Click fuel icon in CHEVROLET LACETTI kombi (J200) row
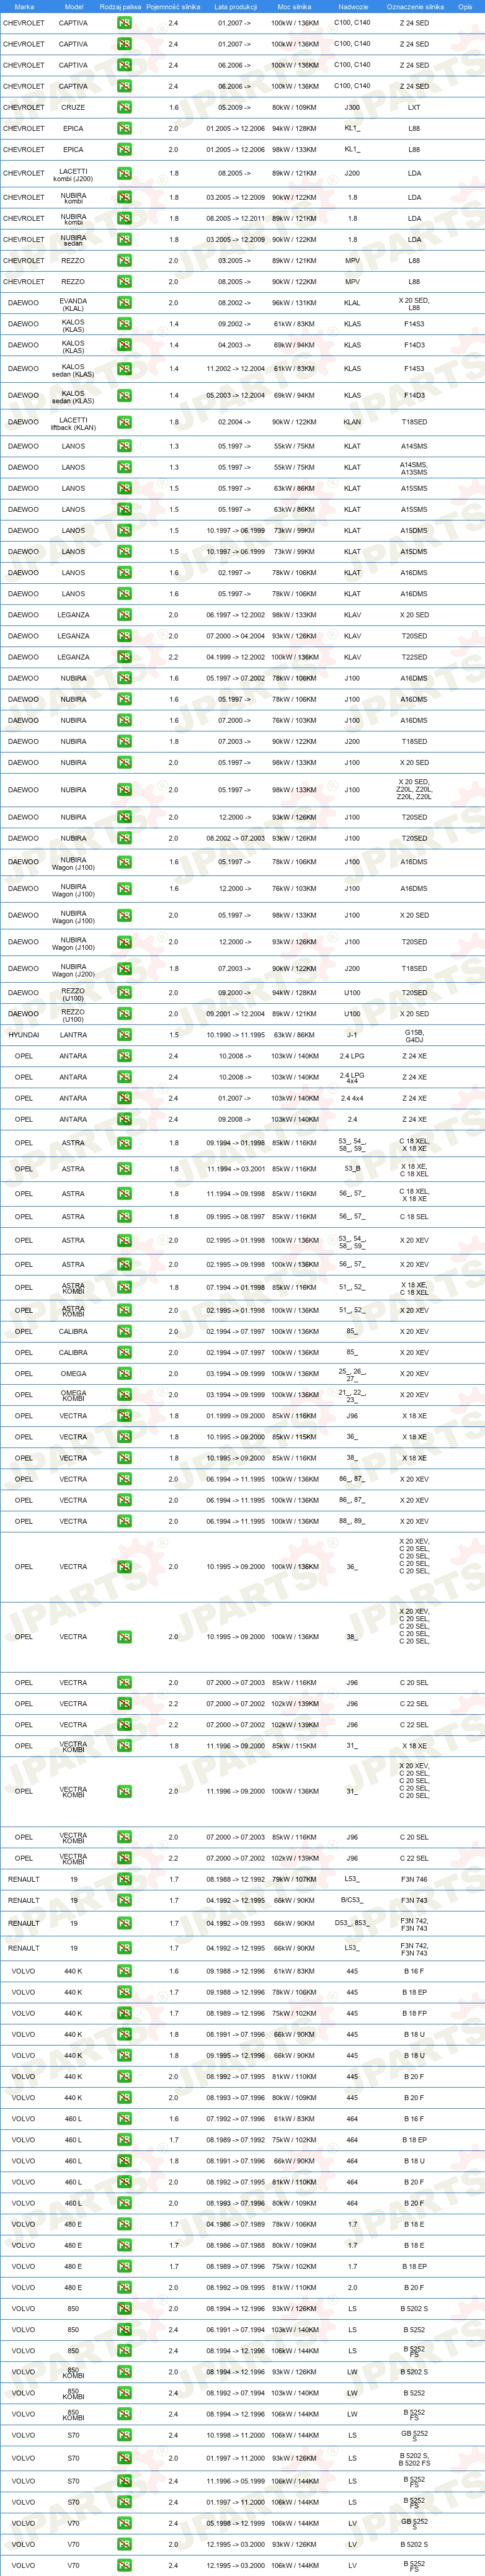The width and height of the screenshot is (485, 2576). tap(124, 173)
